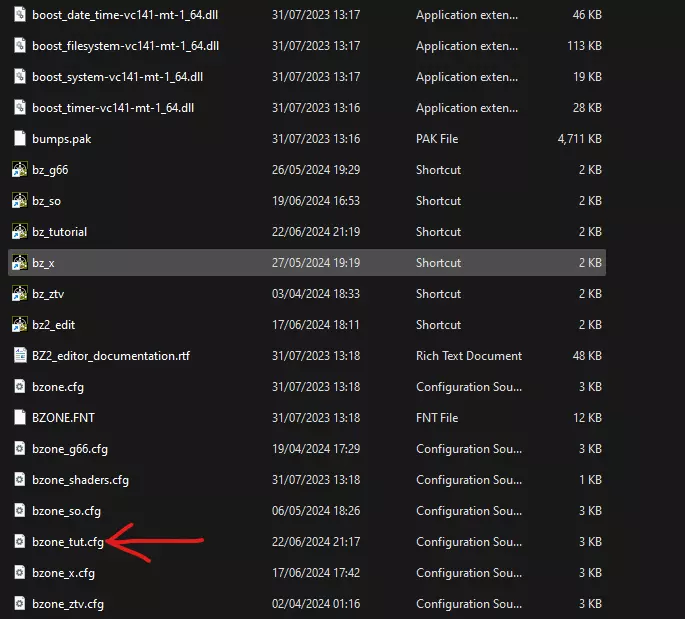685x619 pixels.
Task: Select the bumps.pak file name
Action: [x=62, y=139]
